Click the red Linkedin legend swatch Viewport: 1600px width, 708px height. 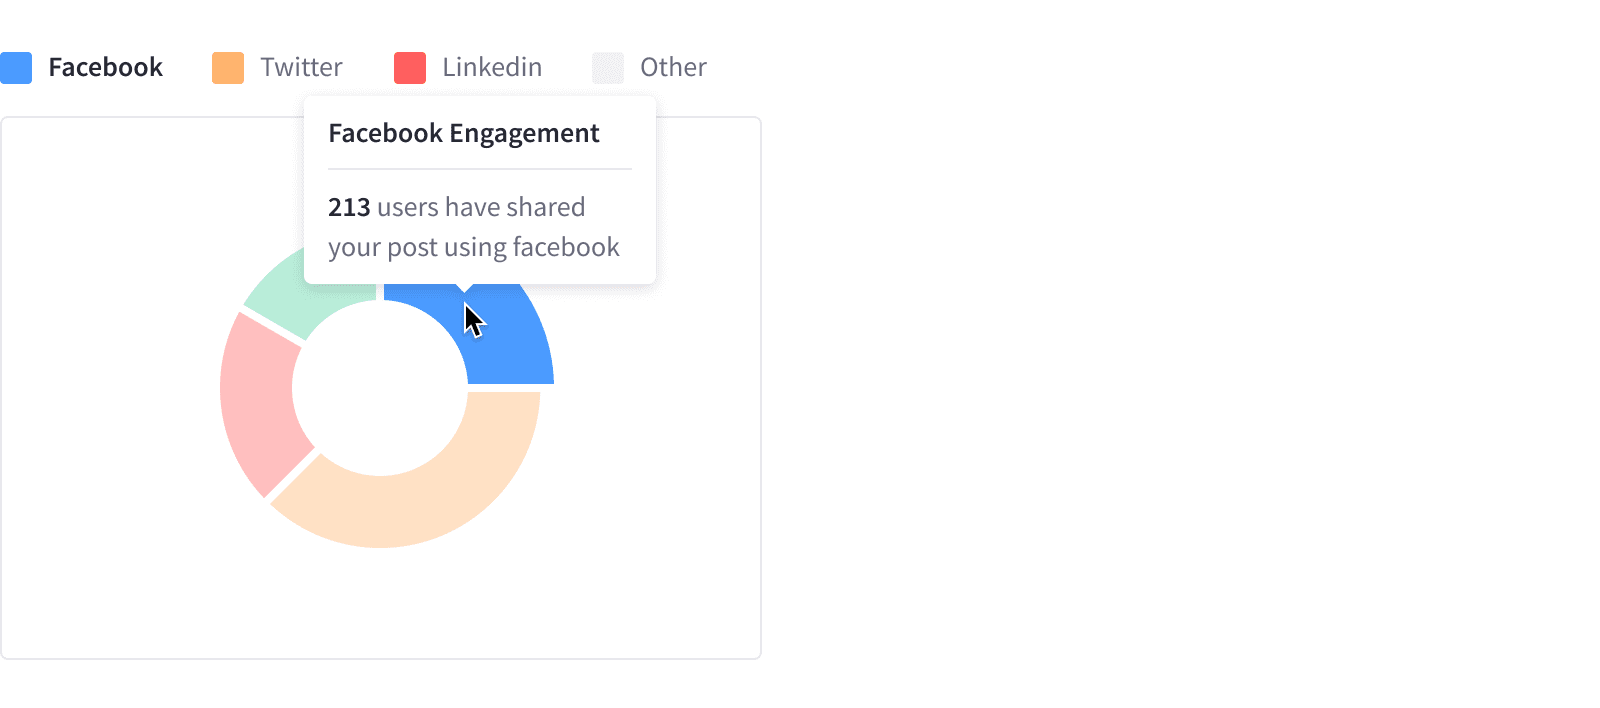410,68
